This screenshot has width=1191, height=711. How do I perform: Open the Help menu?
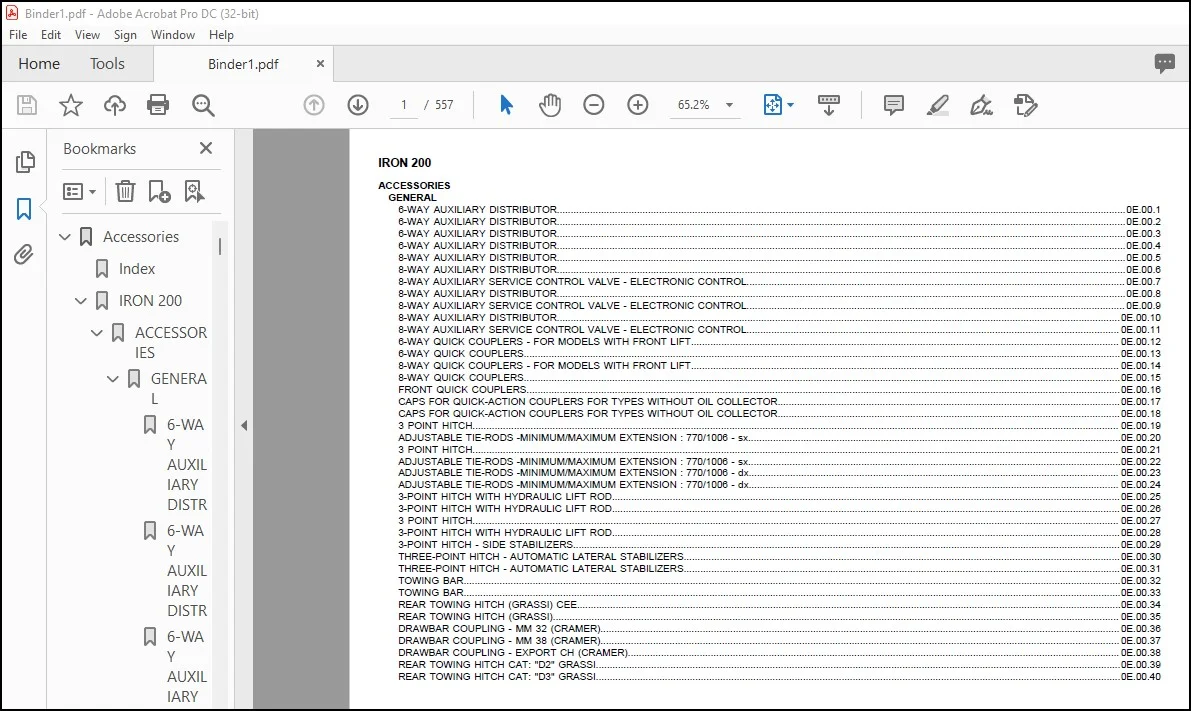(221, 35)
